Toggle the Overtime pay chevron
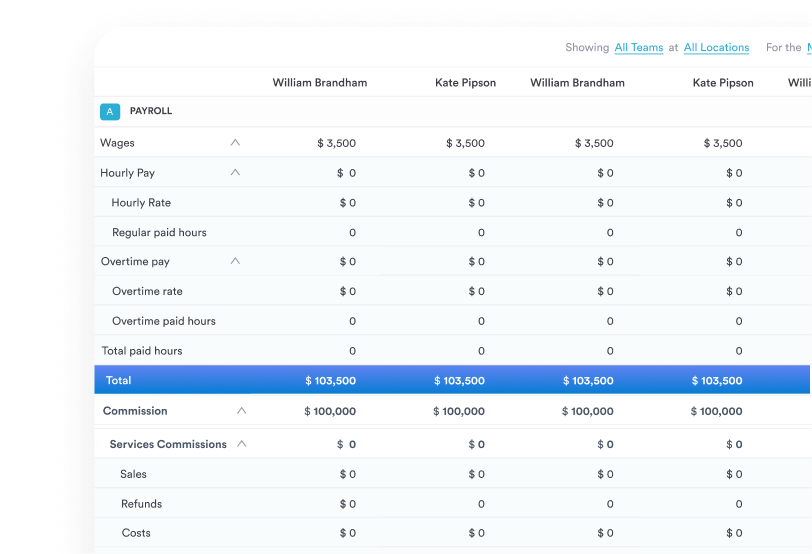 (x=235, y=262)
